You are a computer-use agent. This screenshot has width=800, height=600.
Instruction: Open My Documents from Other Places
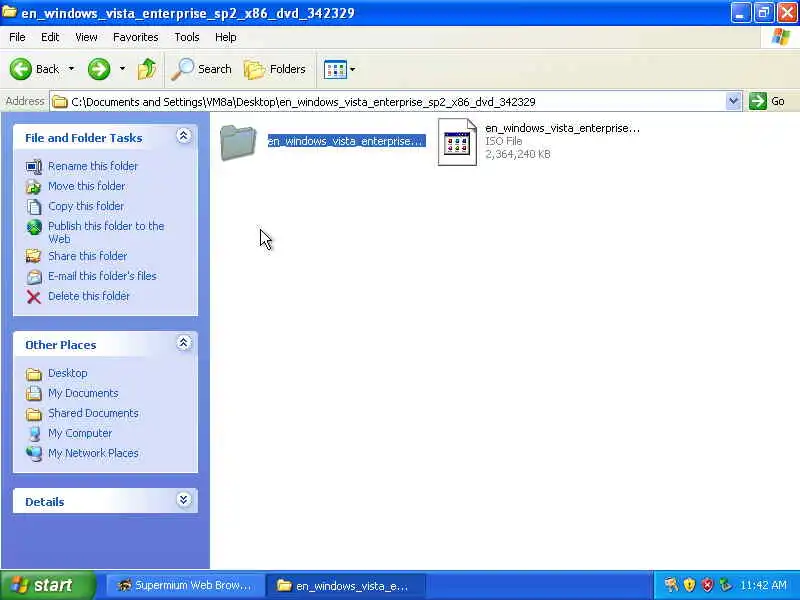click(83, 393)
